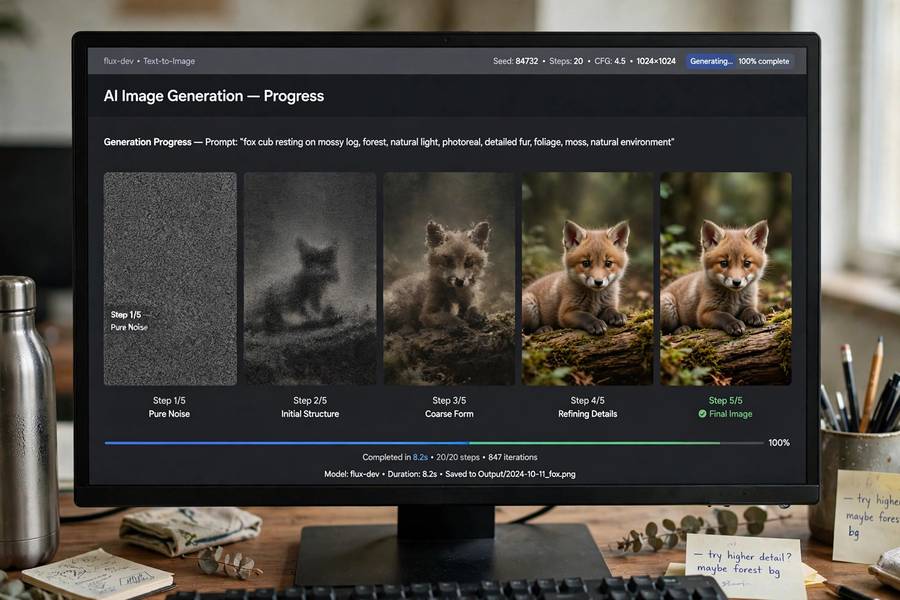
Task: Click the Model: flux-dev footer text
Action: click(x=351, y=474)
